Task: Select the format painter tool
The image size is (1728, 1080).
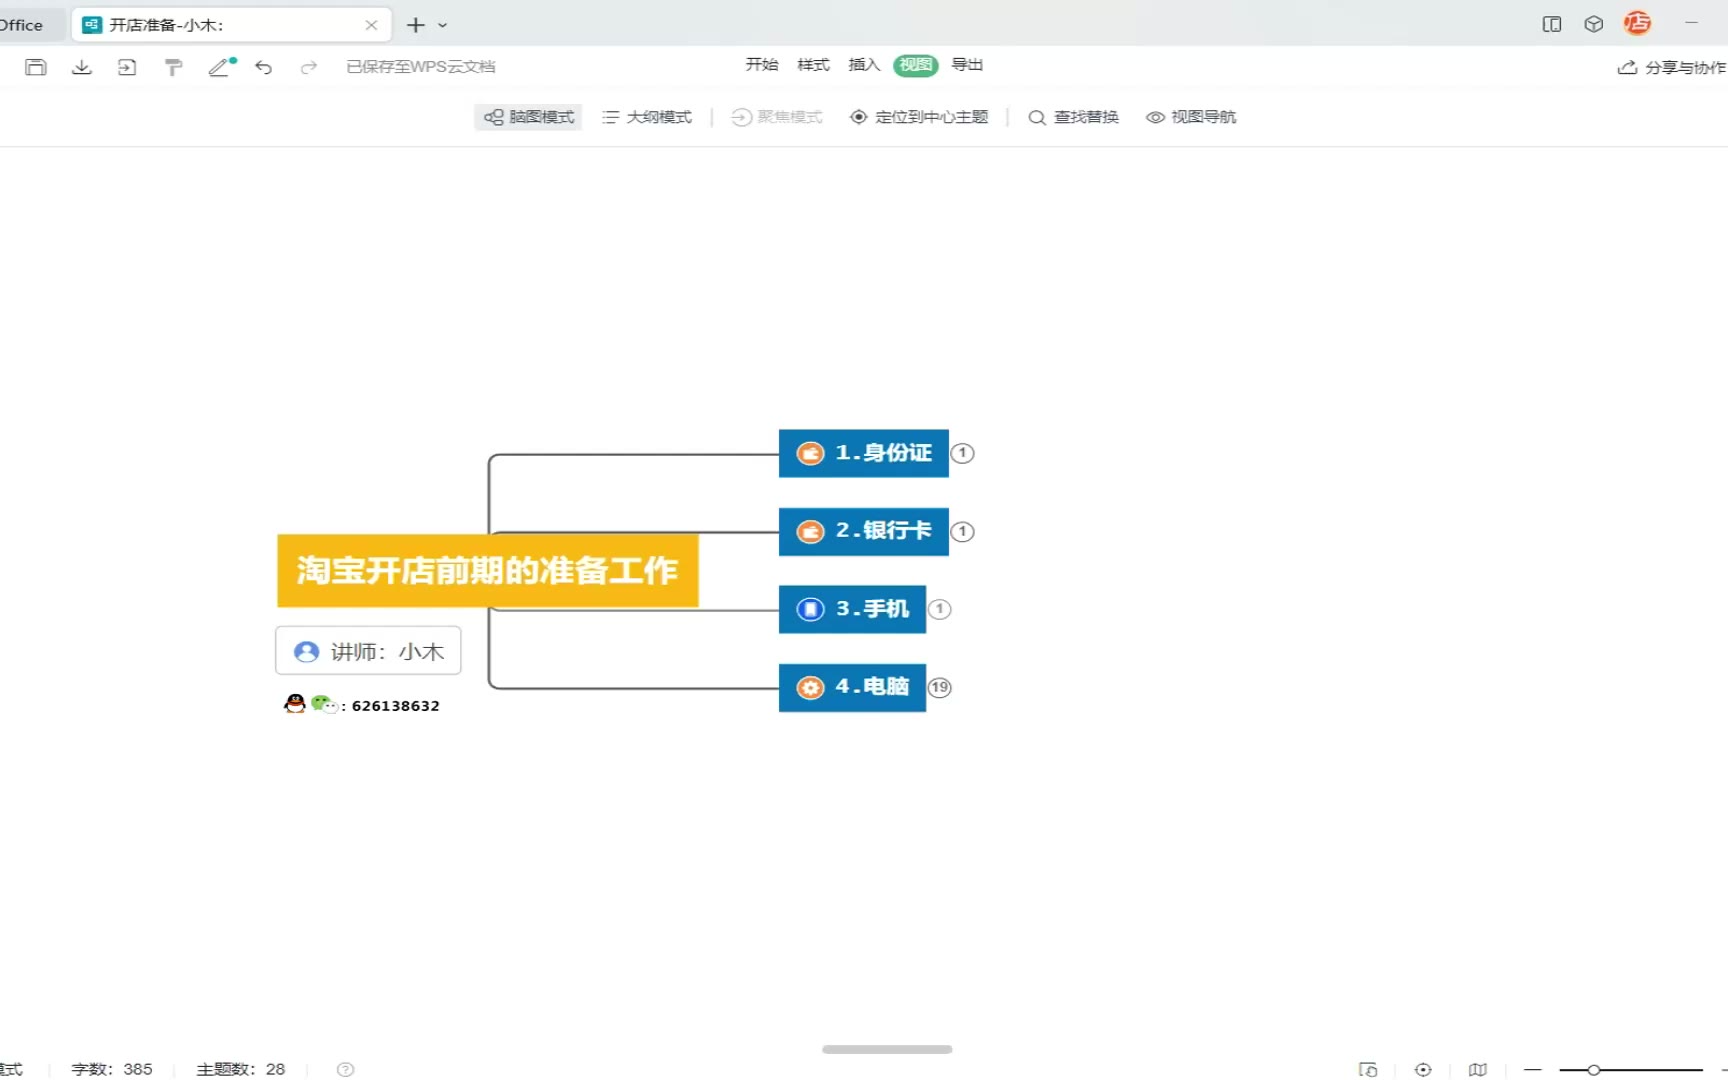Action: click(x=173, y=67)
